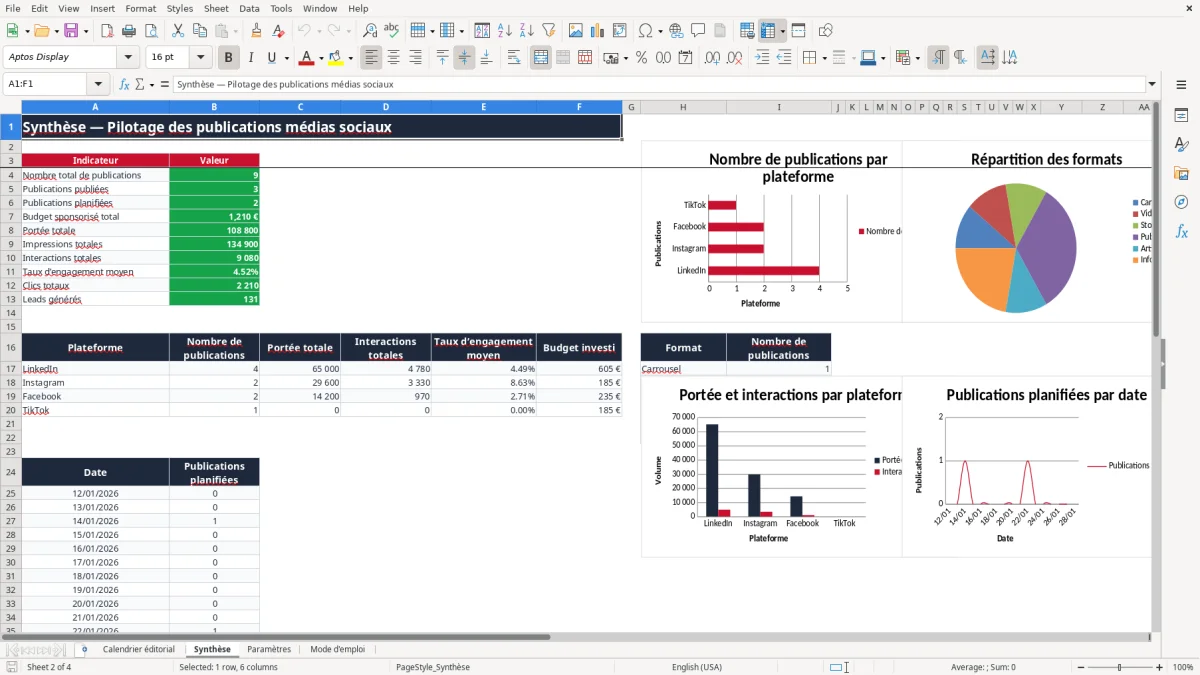This screenshot has height=675, width=1200.
Task: Toggle Italic formatting
Action: point(251,58)
